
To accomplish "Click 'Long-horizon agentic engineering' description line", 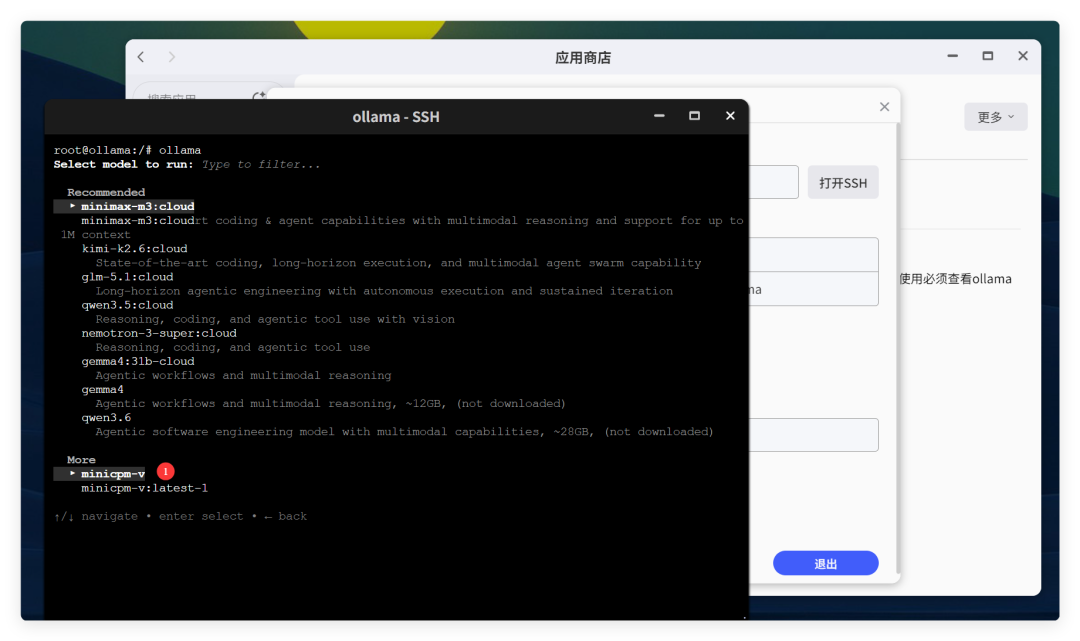I will 384,291.
